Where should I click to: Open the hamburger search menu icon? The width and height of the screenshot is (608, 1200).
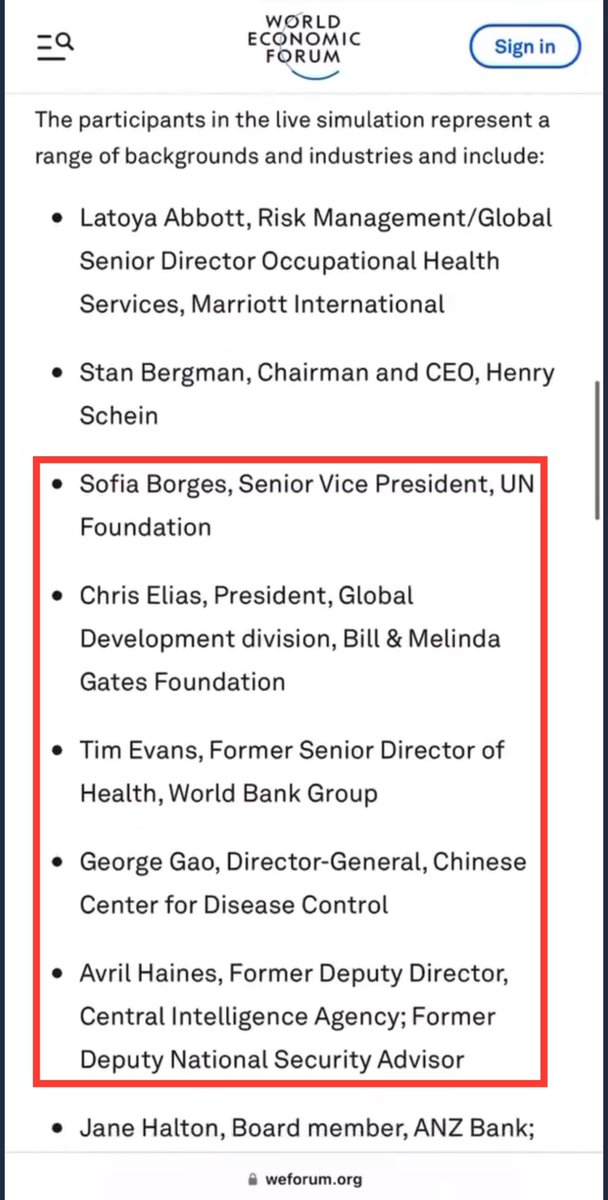[x=55, y=46]
